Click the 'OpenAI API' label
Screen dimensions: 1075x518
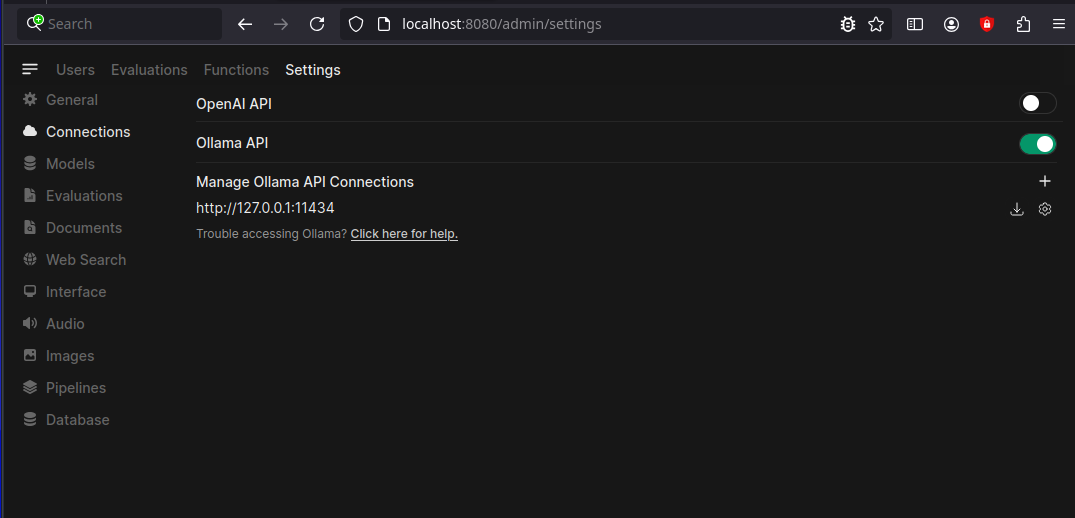click(x=234, y=104)
